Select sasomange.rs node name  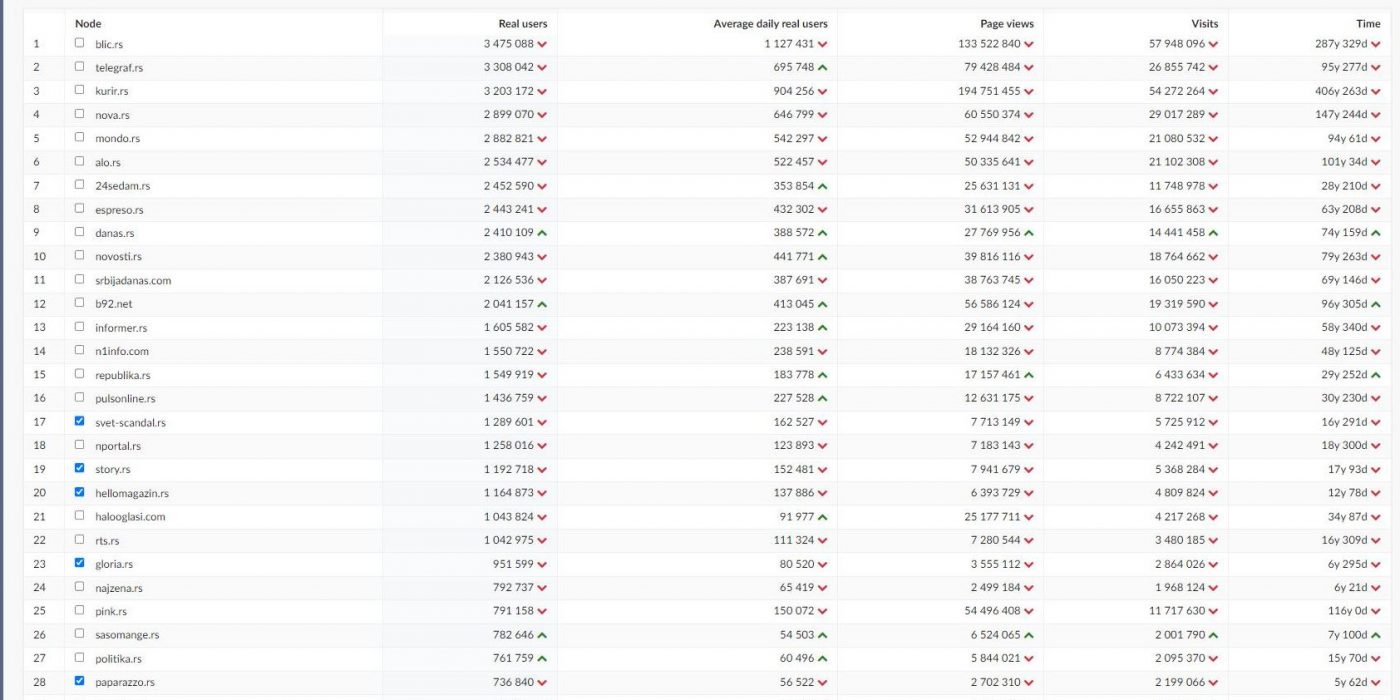[x=127, y=635]
